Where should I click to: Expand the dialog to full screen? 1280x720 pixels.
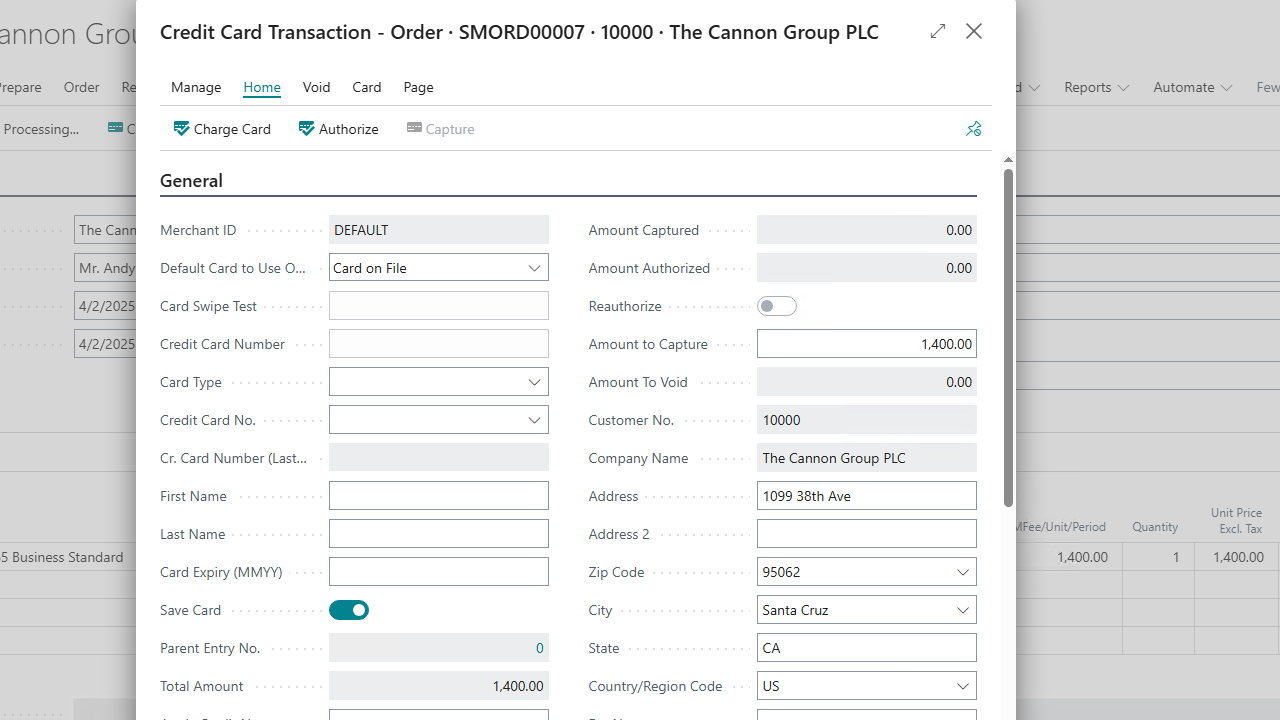(x=937, y=31)
